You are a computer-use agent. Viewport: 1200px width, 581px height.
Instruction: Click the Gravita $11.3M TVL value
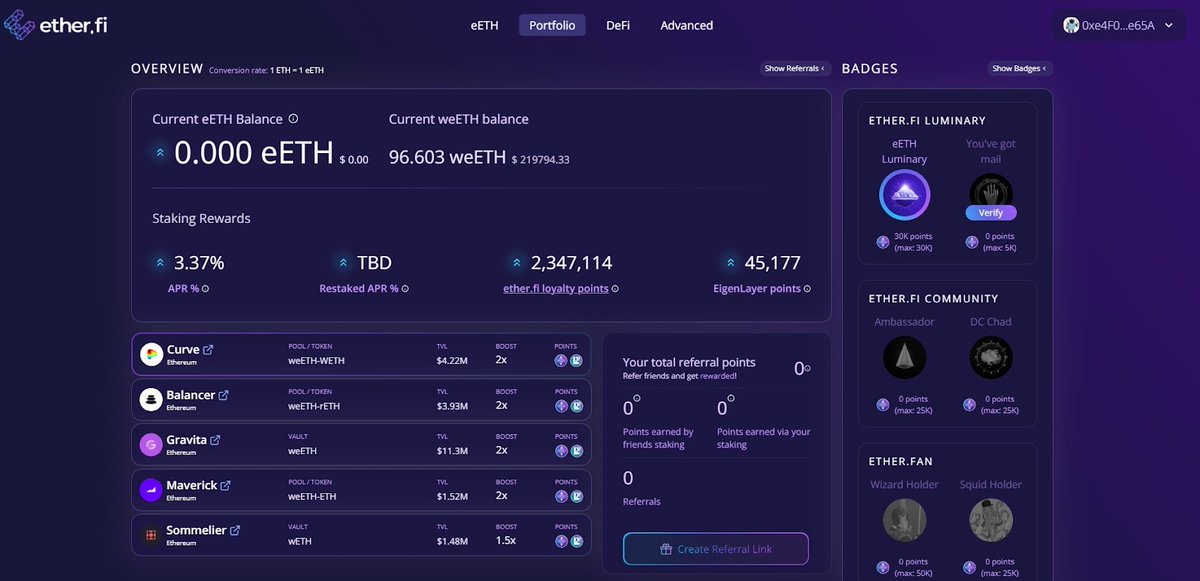click(452, 451)
